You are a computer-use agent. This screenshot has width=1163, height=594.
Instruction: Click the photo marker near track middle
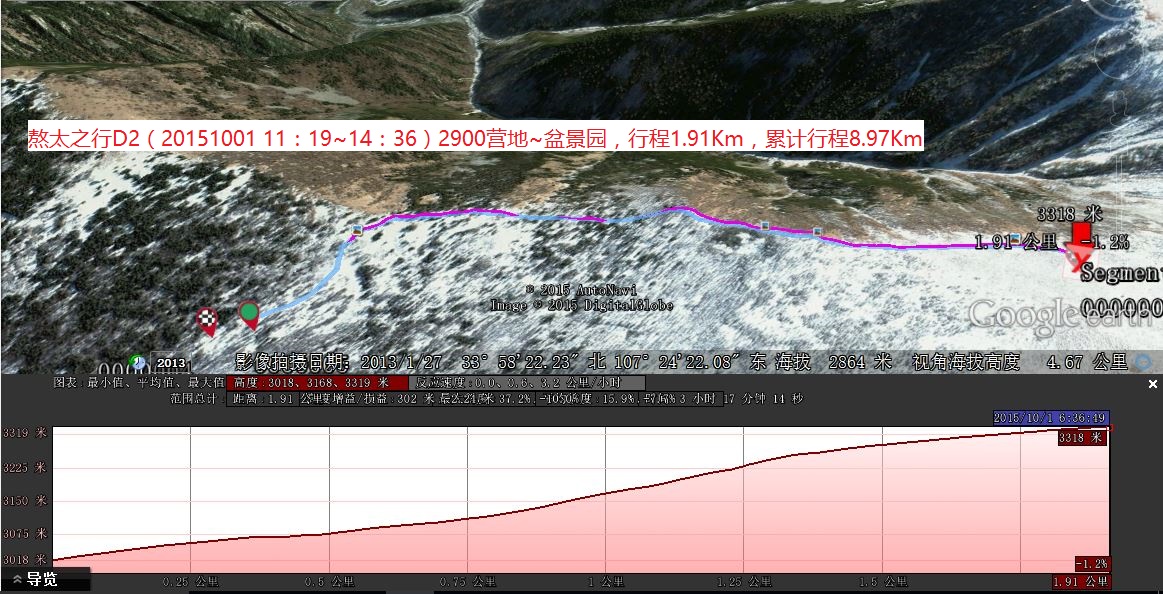point(765,226)
